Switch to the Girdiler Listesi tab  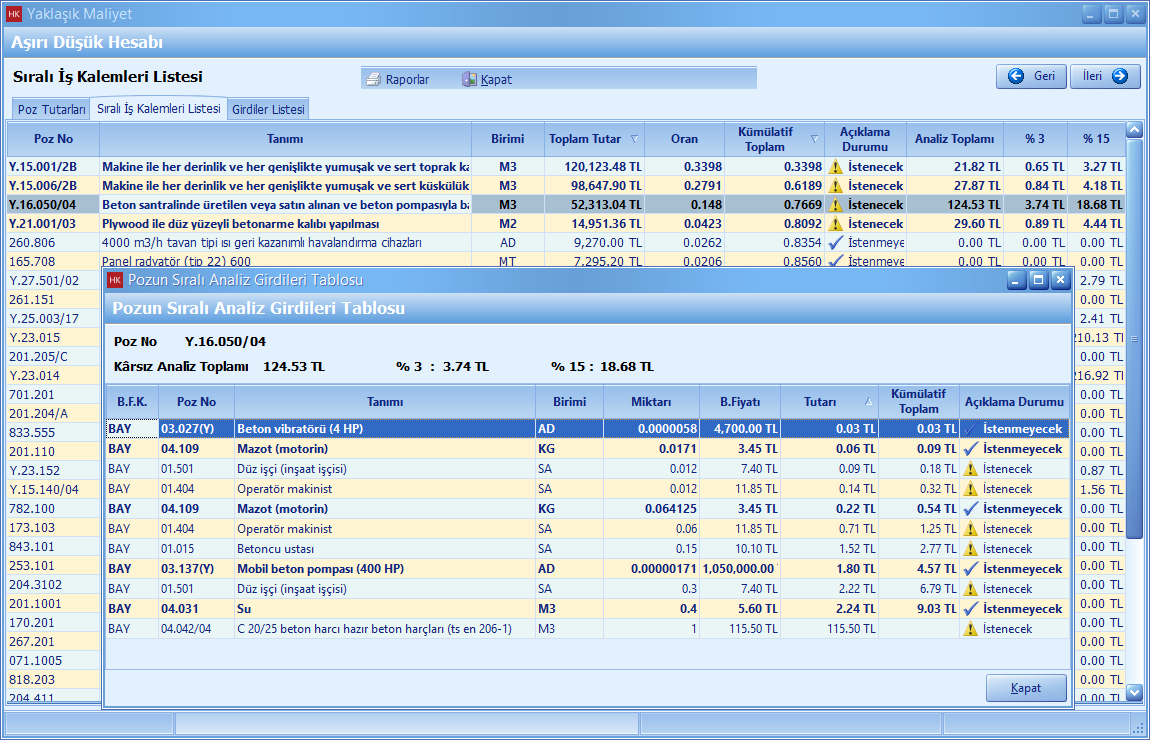click(x=268, y=109)
